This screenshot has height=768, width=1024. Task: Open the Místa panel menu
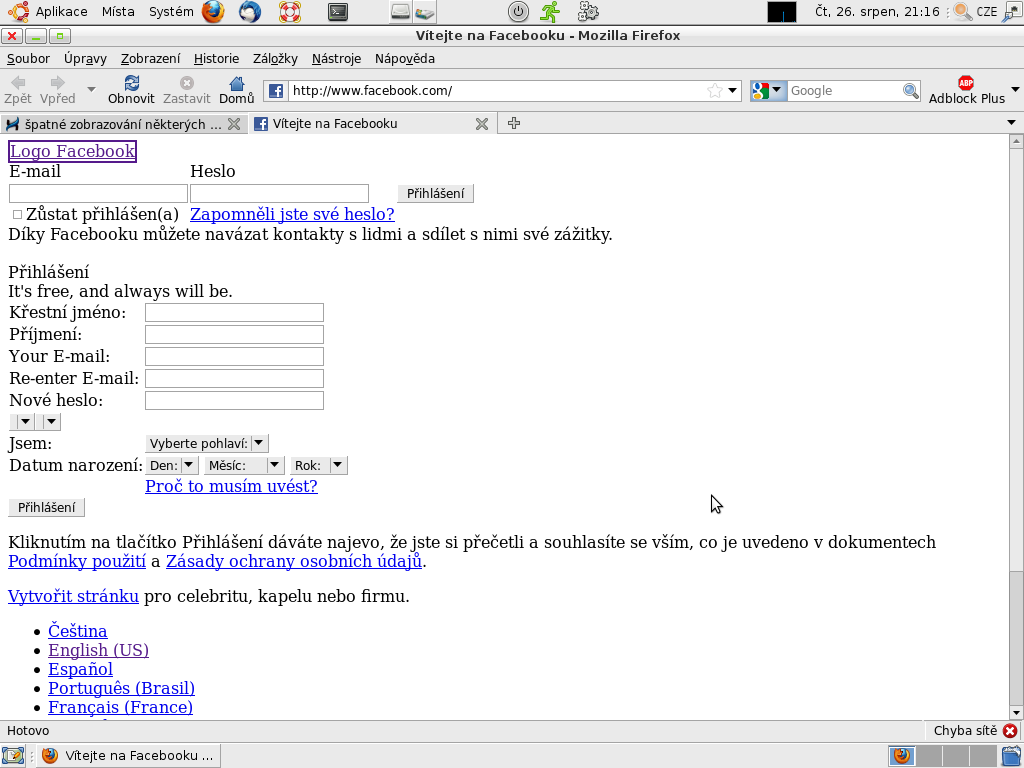coord(118,12)
